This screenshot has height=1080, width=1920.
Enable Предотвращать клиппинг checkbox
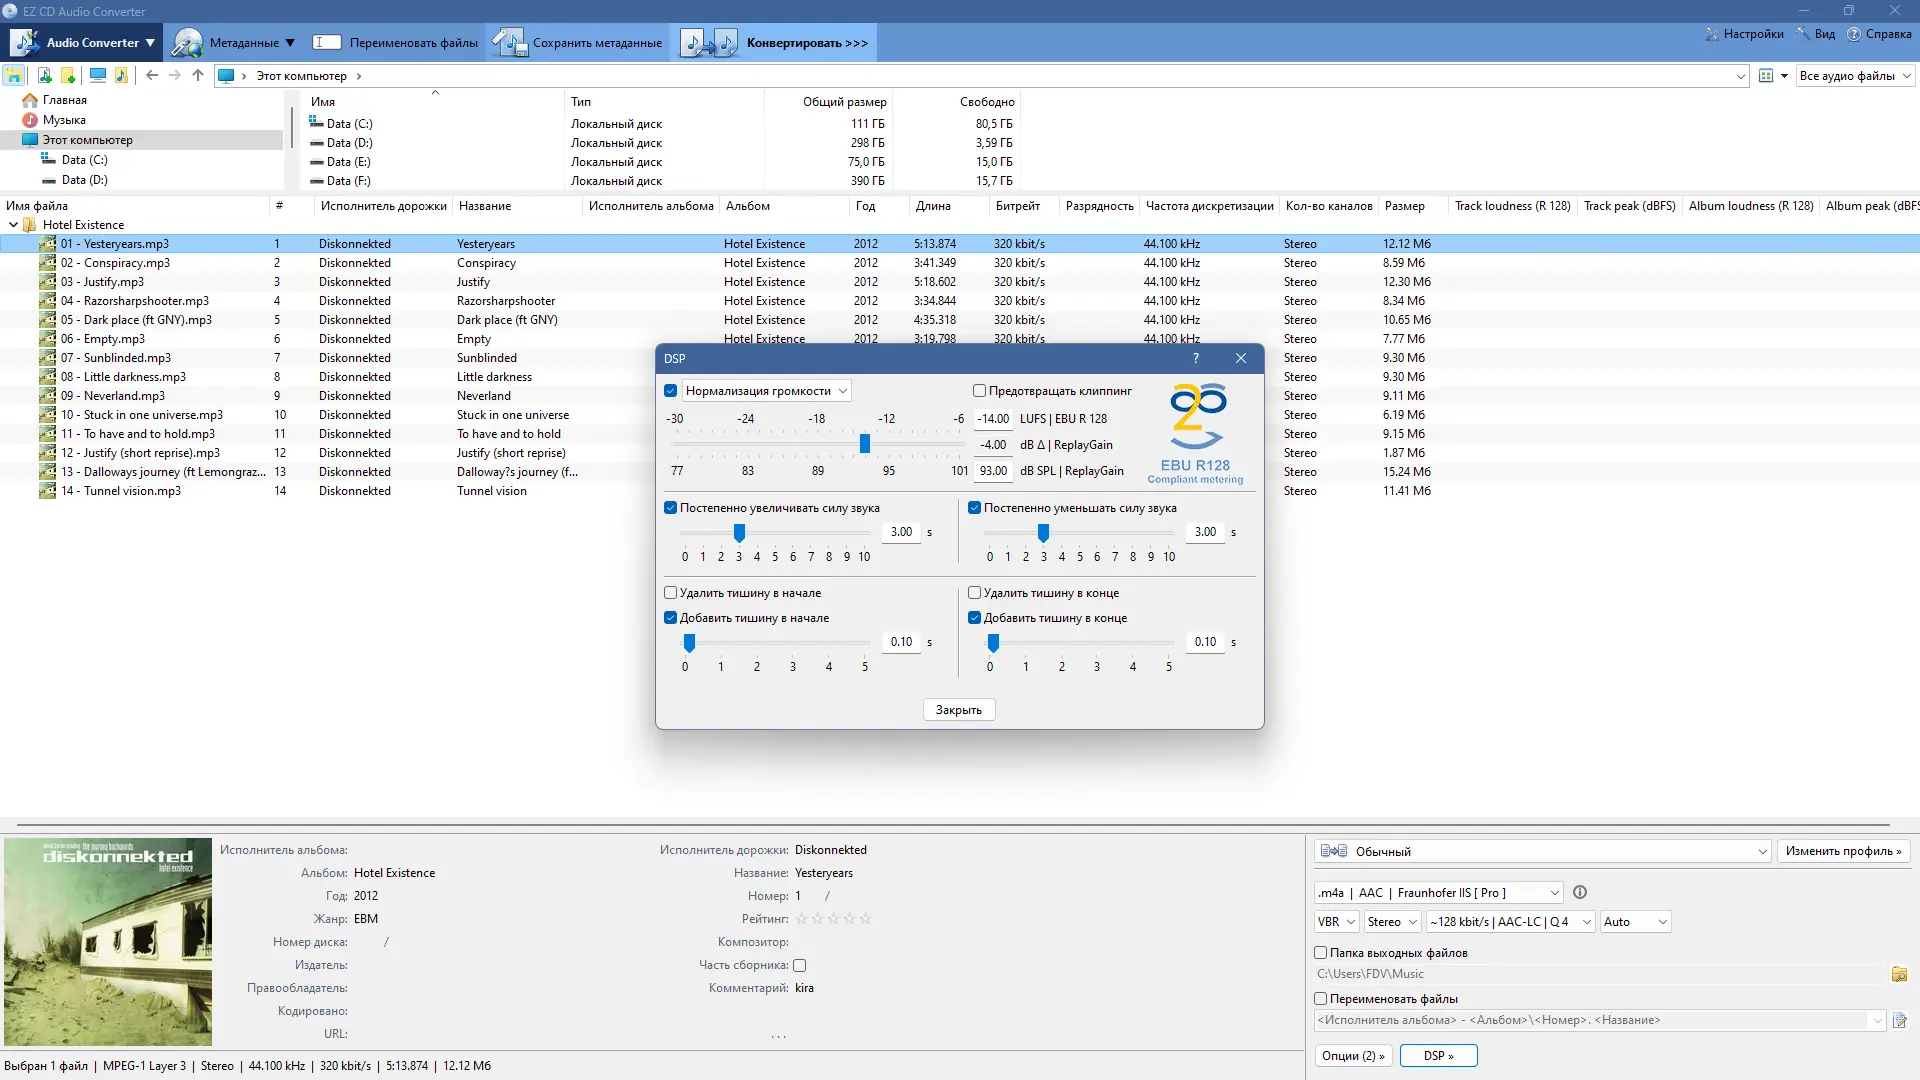980,391
